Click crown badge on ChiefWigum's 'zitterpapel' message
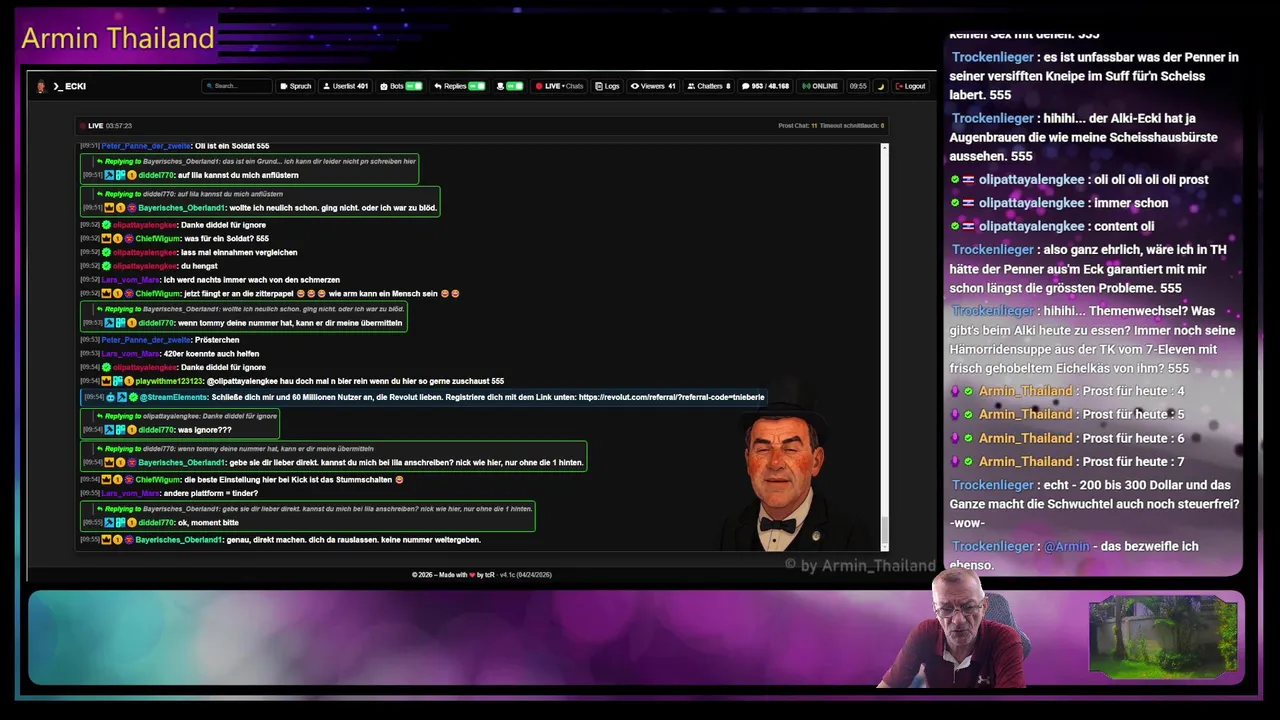The height and width of the screenshot is (720, 1280). [x=106, y=294]
